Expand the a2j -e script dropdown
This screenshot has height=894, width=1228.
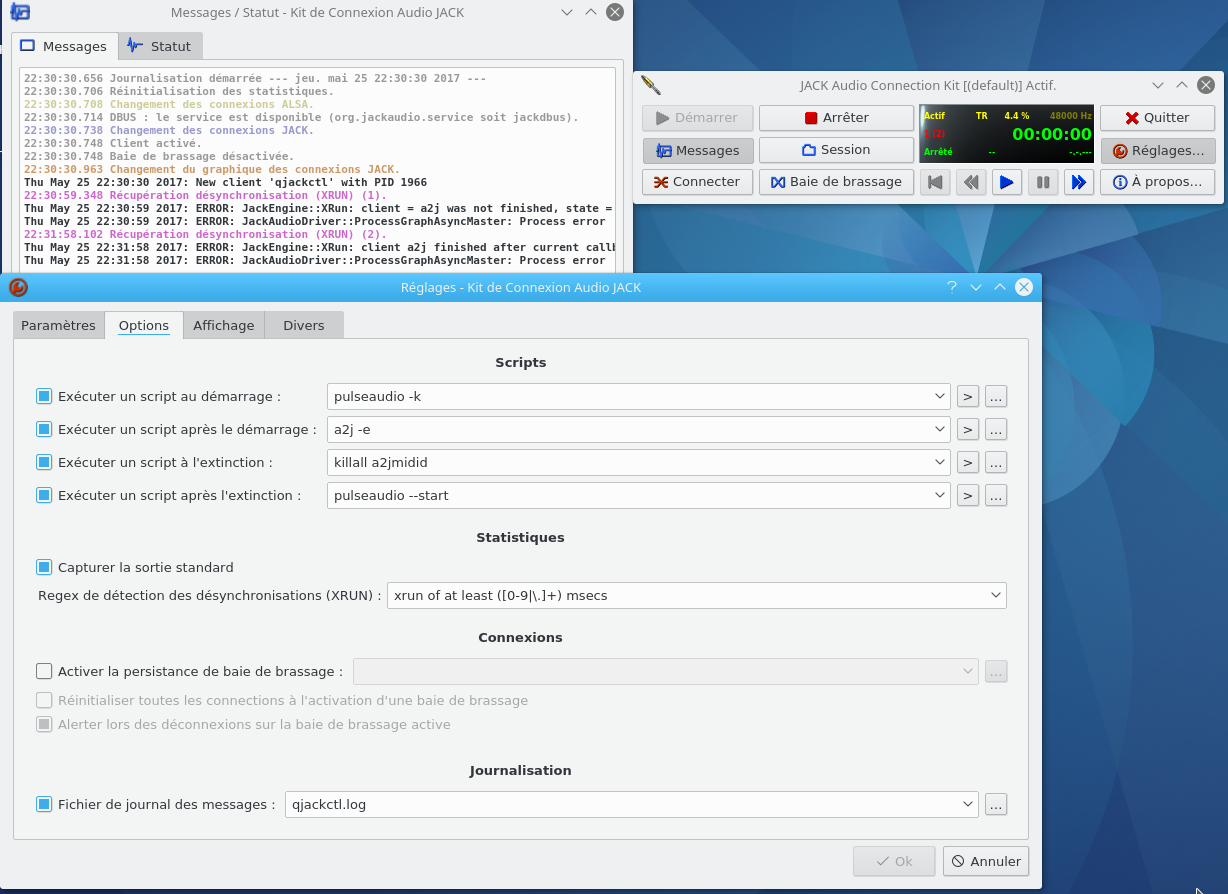939,430
